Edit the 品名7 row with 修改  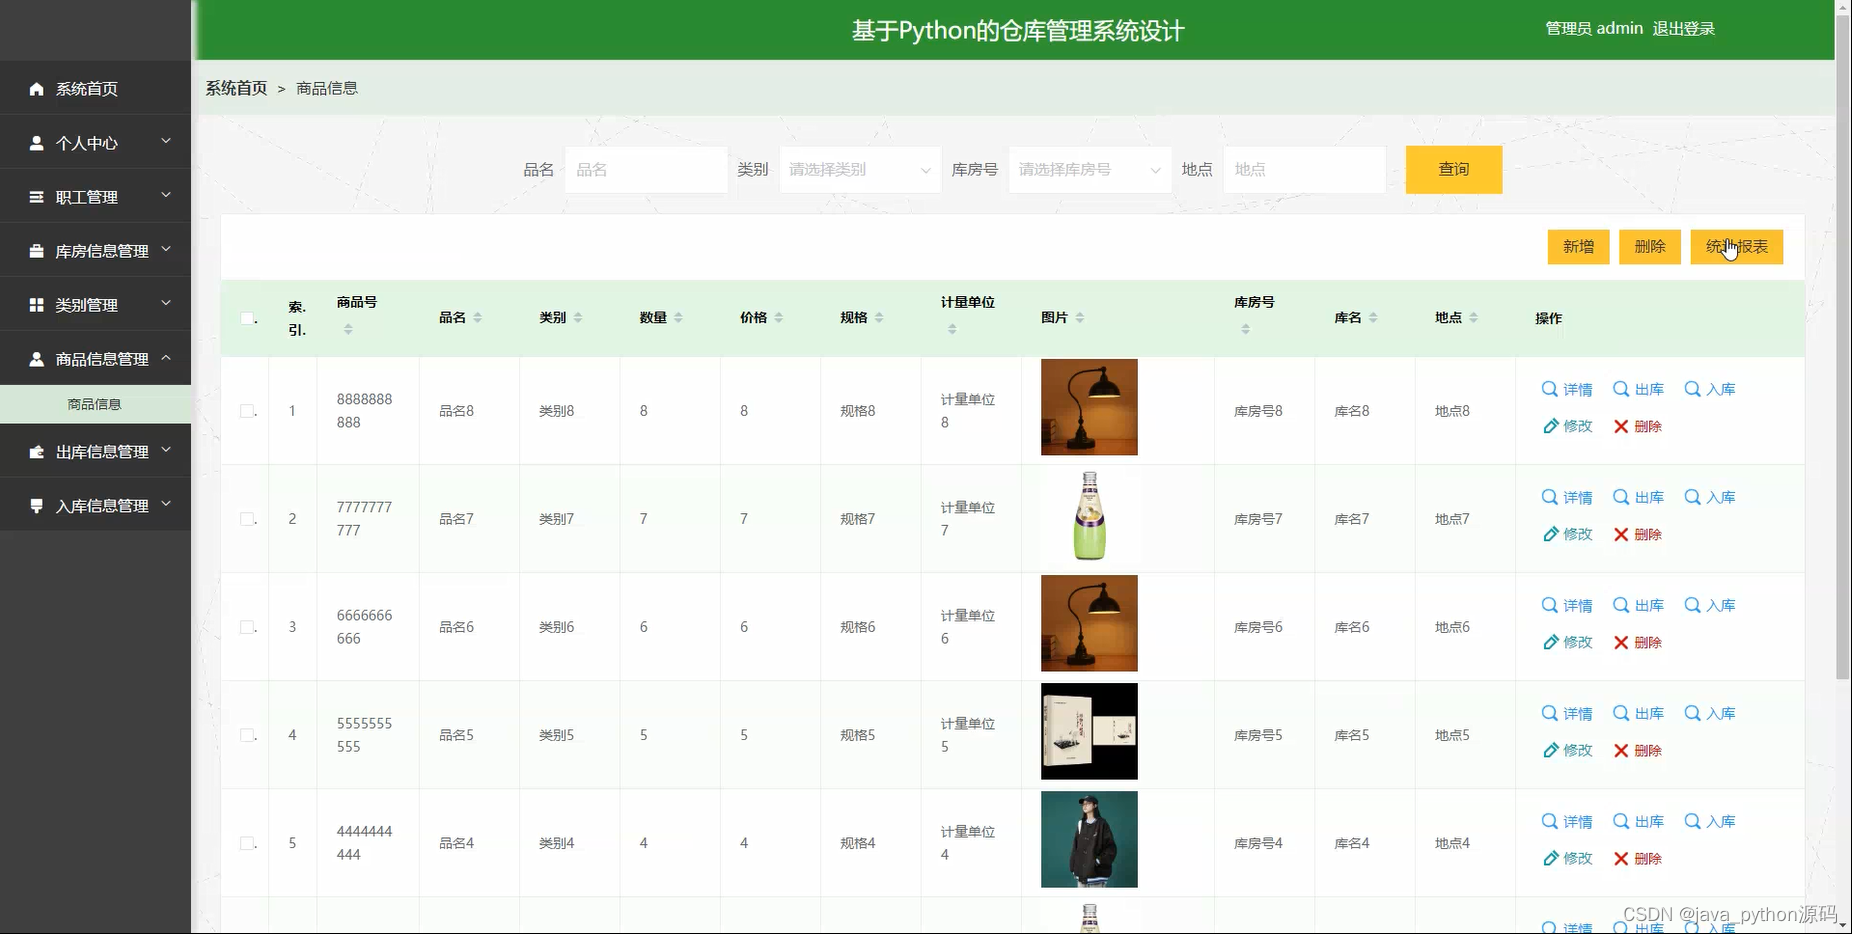point(1567,534)
